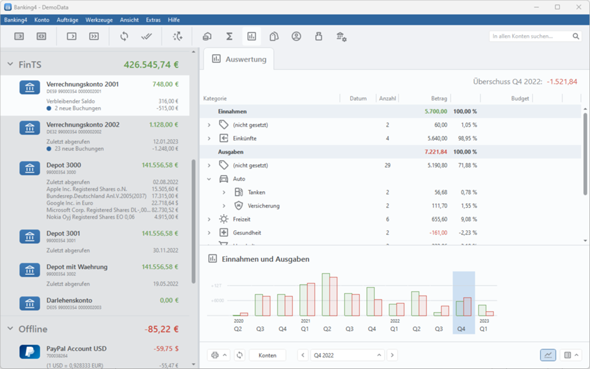590x369 pixels.
Task: Expand the Einkünfte category row
Action: [209, 138]
